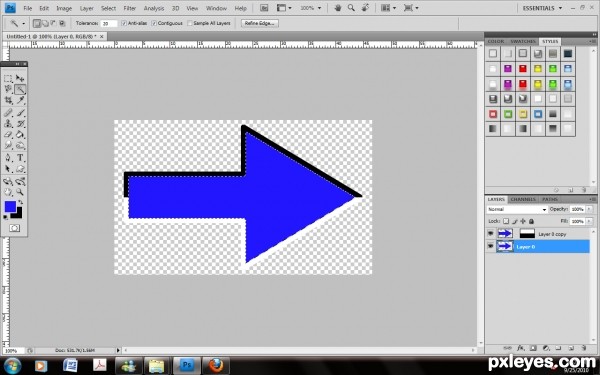
Task: Select the Pen tool
Action: pyautogui.click(x=8, y=158)
